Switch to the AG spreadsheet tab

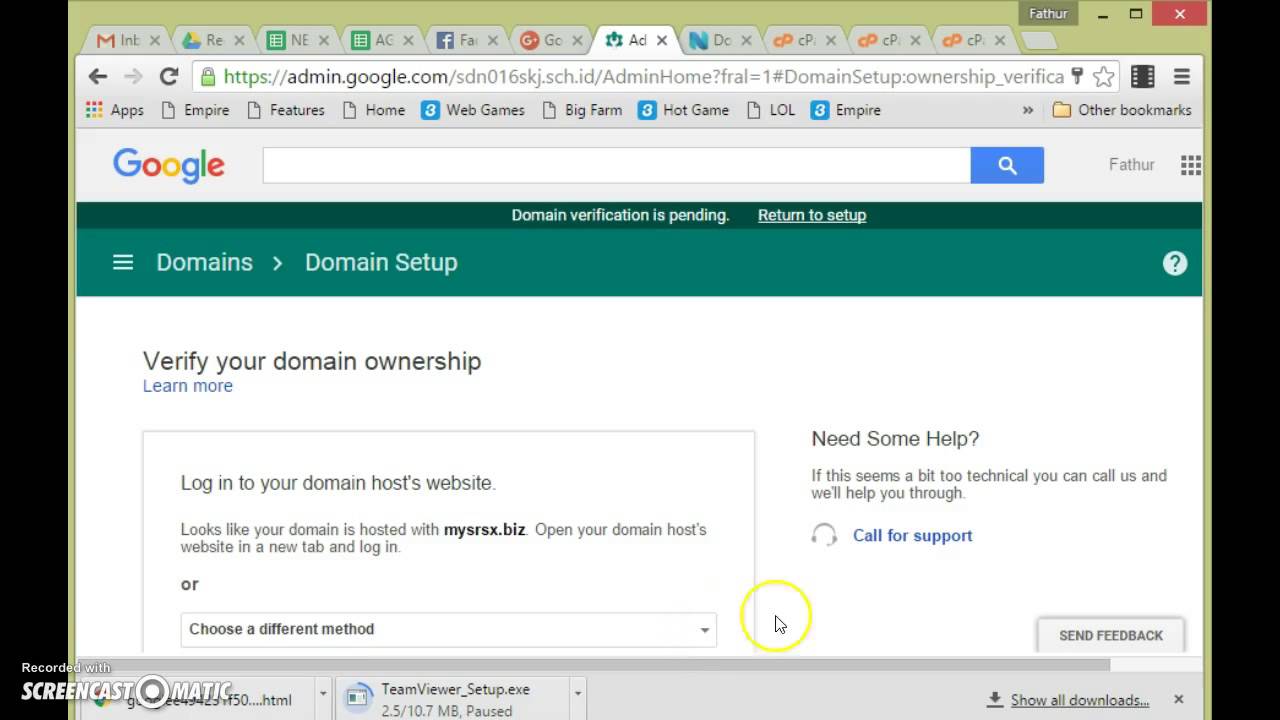tap(380, 41)
